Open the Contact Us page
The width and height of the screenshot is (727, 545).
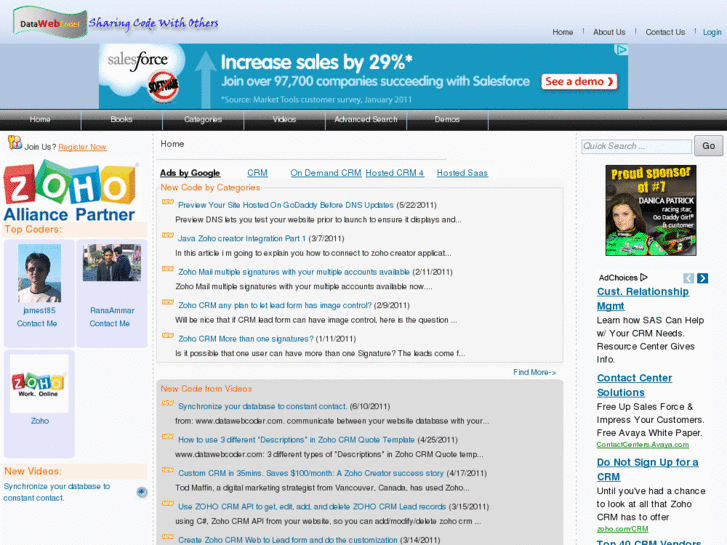tap(665, 32)
